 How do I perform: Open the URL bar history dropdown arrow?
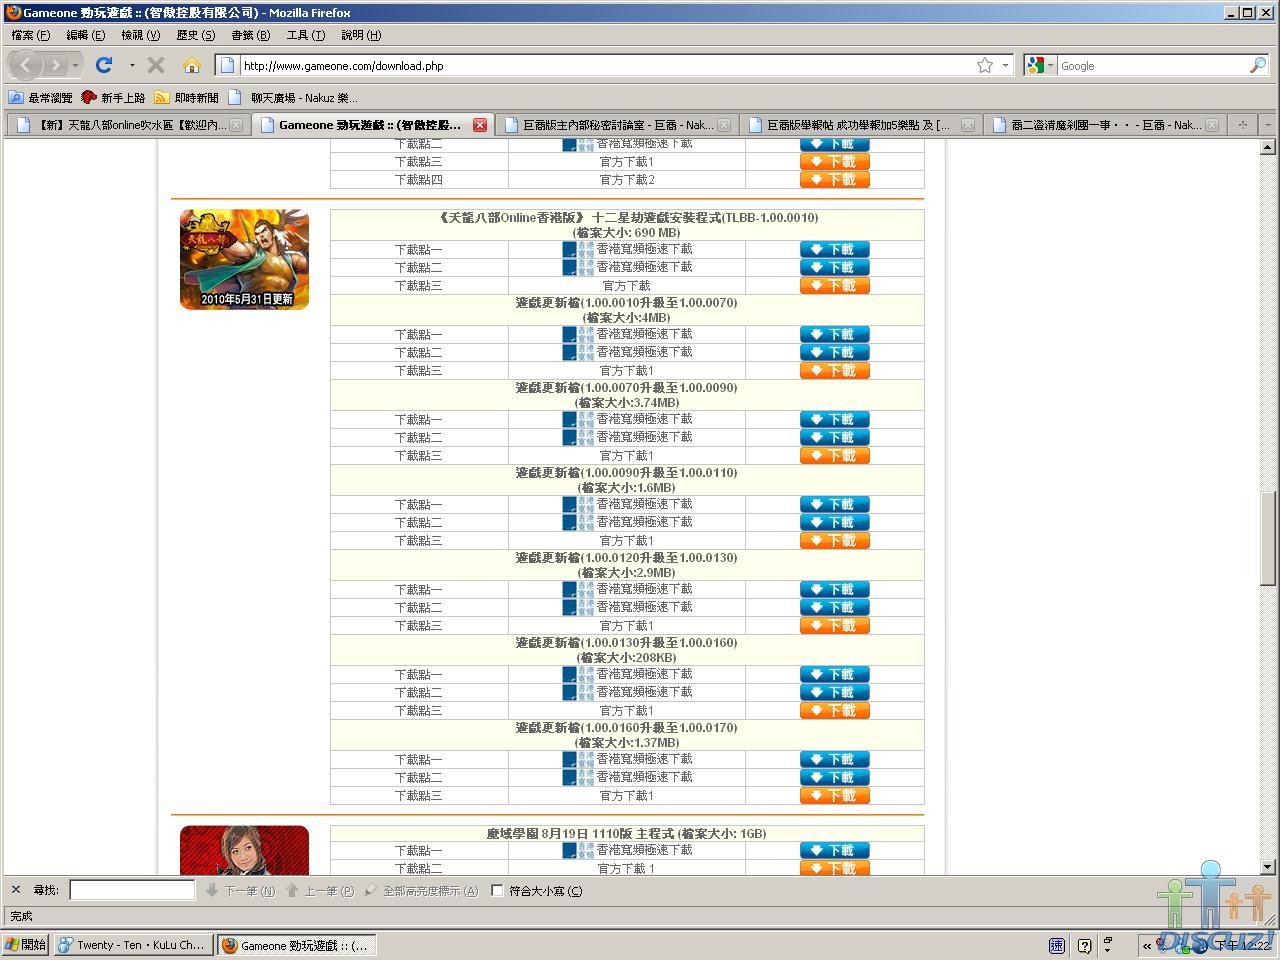[x=1006, y=65]
